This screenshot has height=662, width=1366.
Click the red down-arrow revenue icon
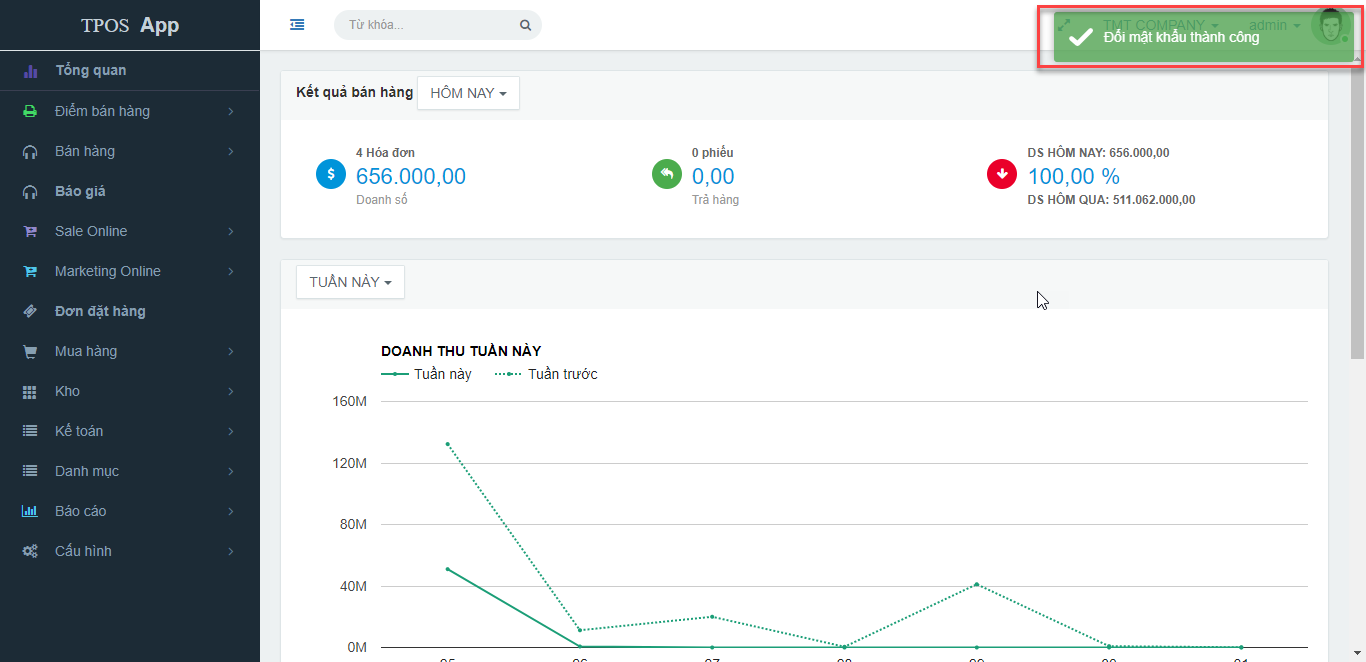(x=1002, y=174)
